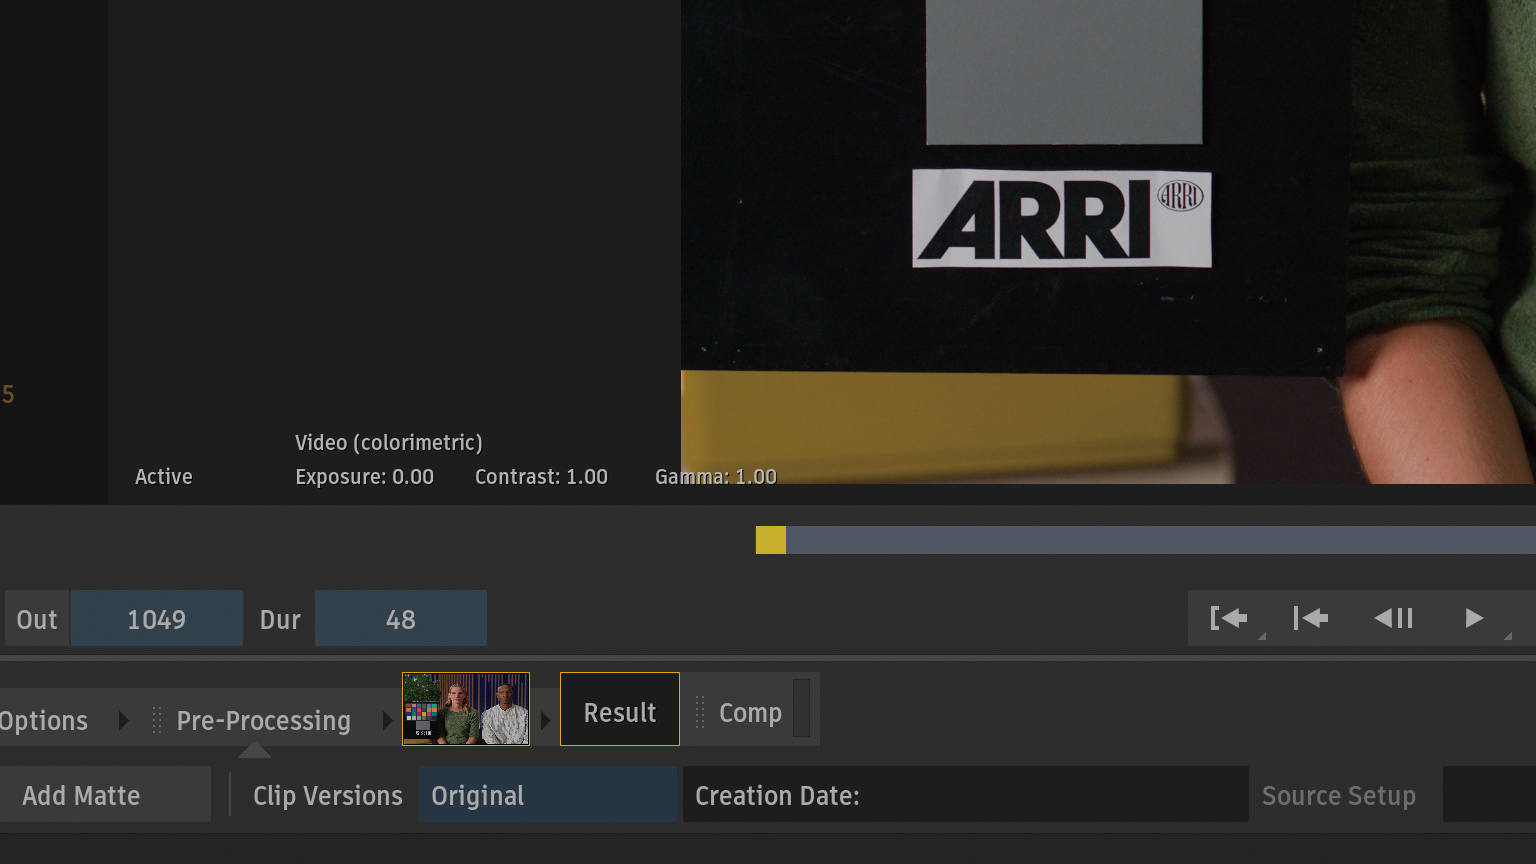Grab the dotted handle before Comp
The height and width of the screenshot is (864, 1536).
click(x=700, y=712)
